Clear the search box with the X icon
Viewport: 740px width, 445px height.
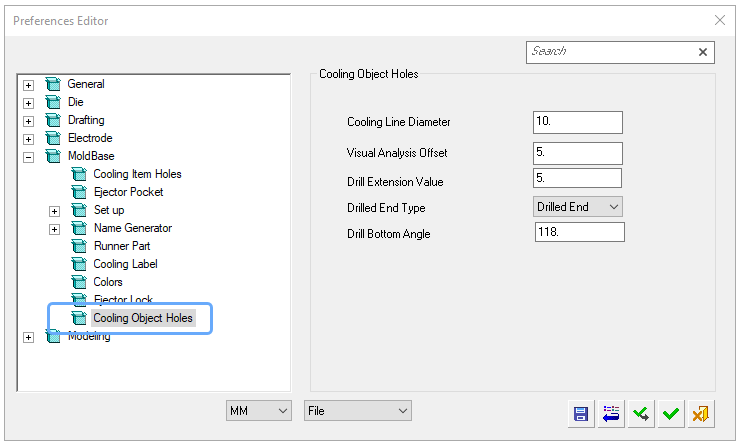tap(703, 52)
